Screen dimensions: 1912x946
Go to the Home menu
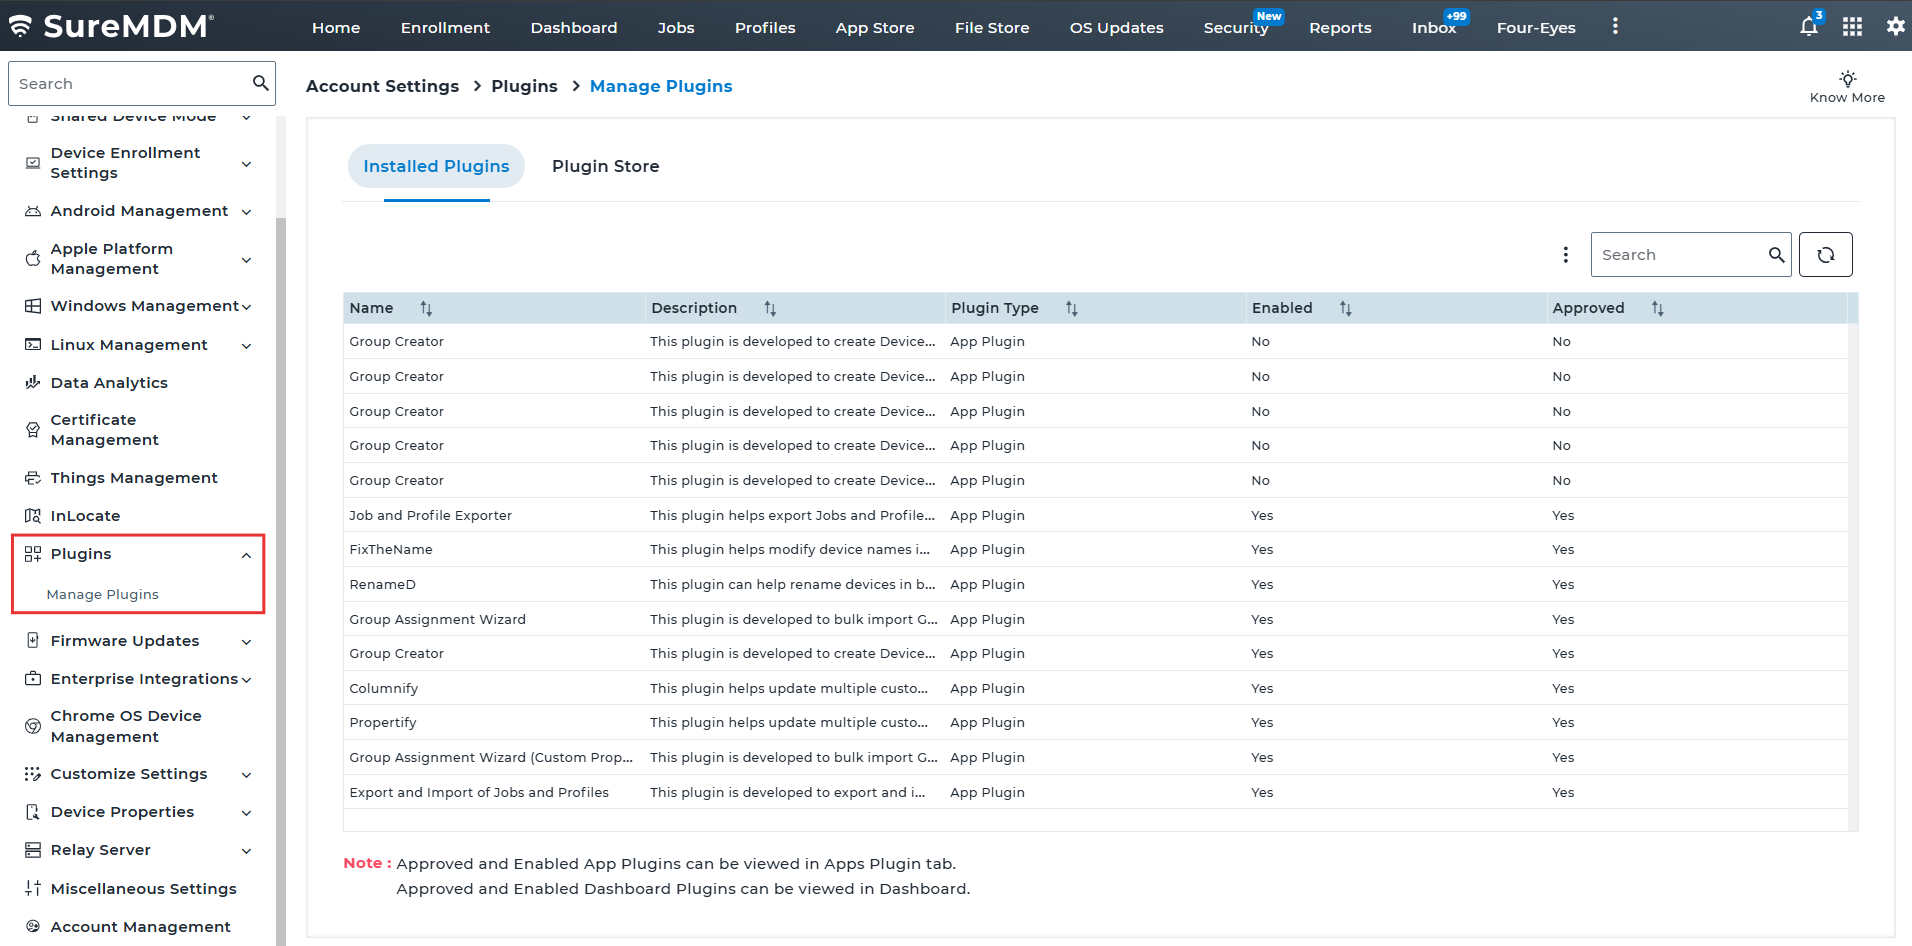tap(336, 28)
